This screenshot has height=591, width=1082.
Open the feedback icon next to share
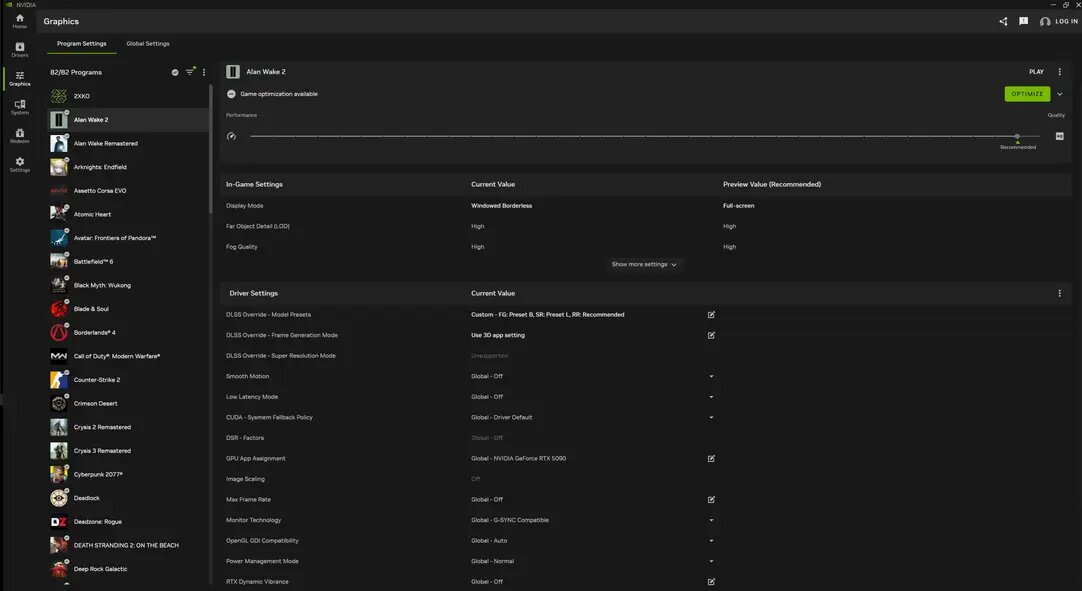[x=1023, y=21]
